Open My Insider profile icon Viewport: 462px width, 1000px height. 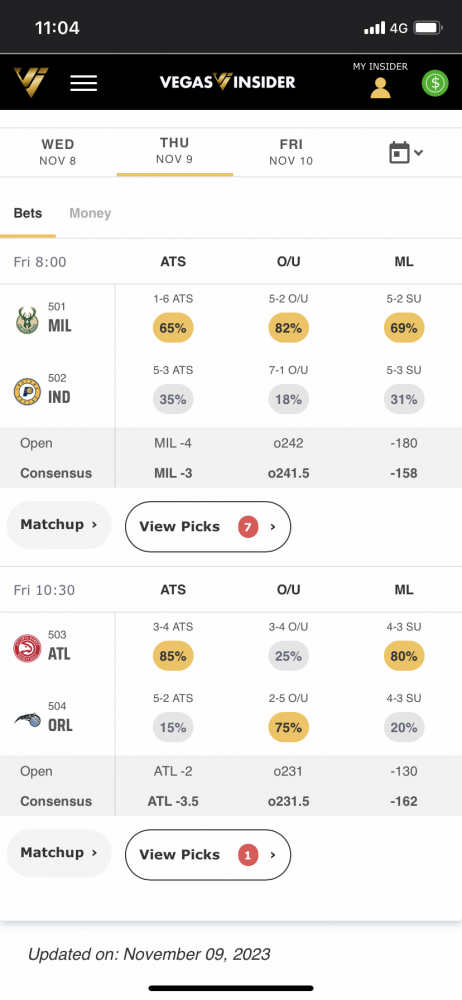380,87
